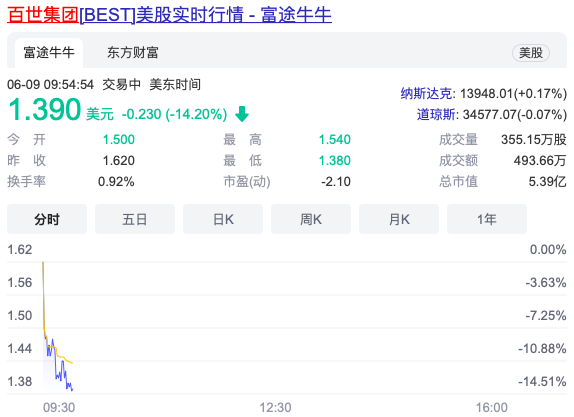Click the 成交额 value 493.66万

(540, 160)
